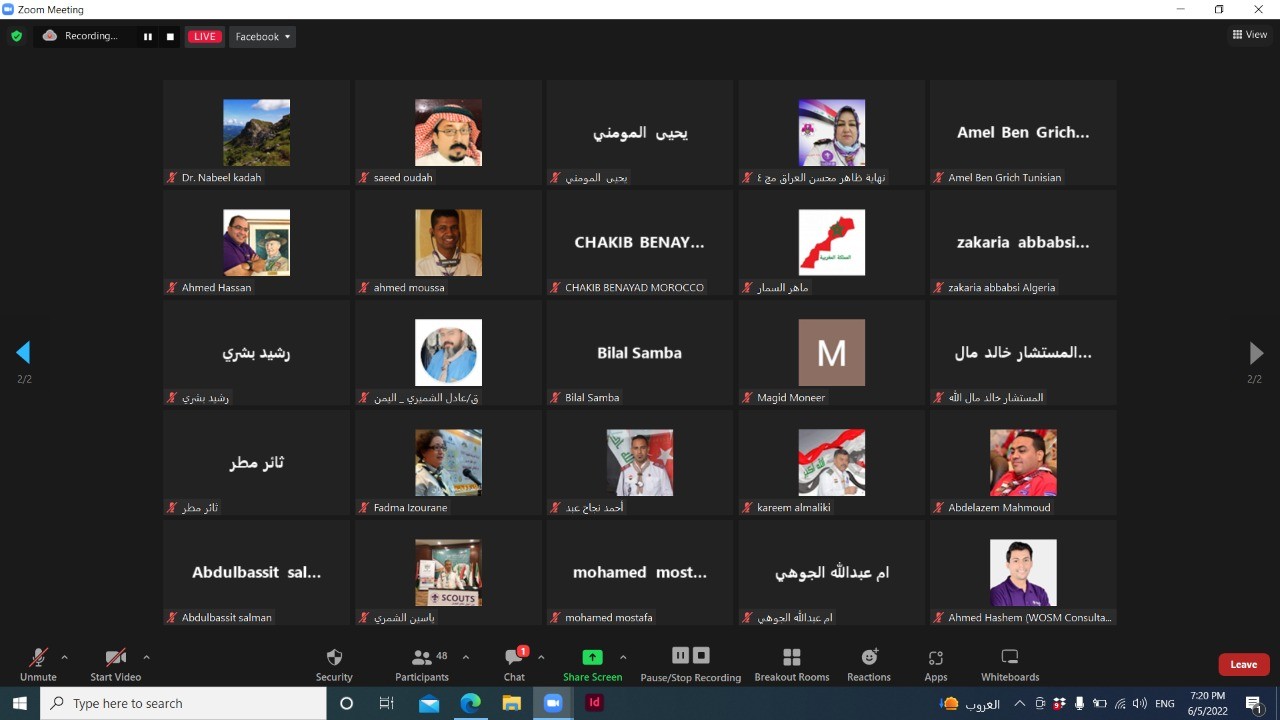
Task: Expand the Facebook live dropdown
Action: coord(263,37)
